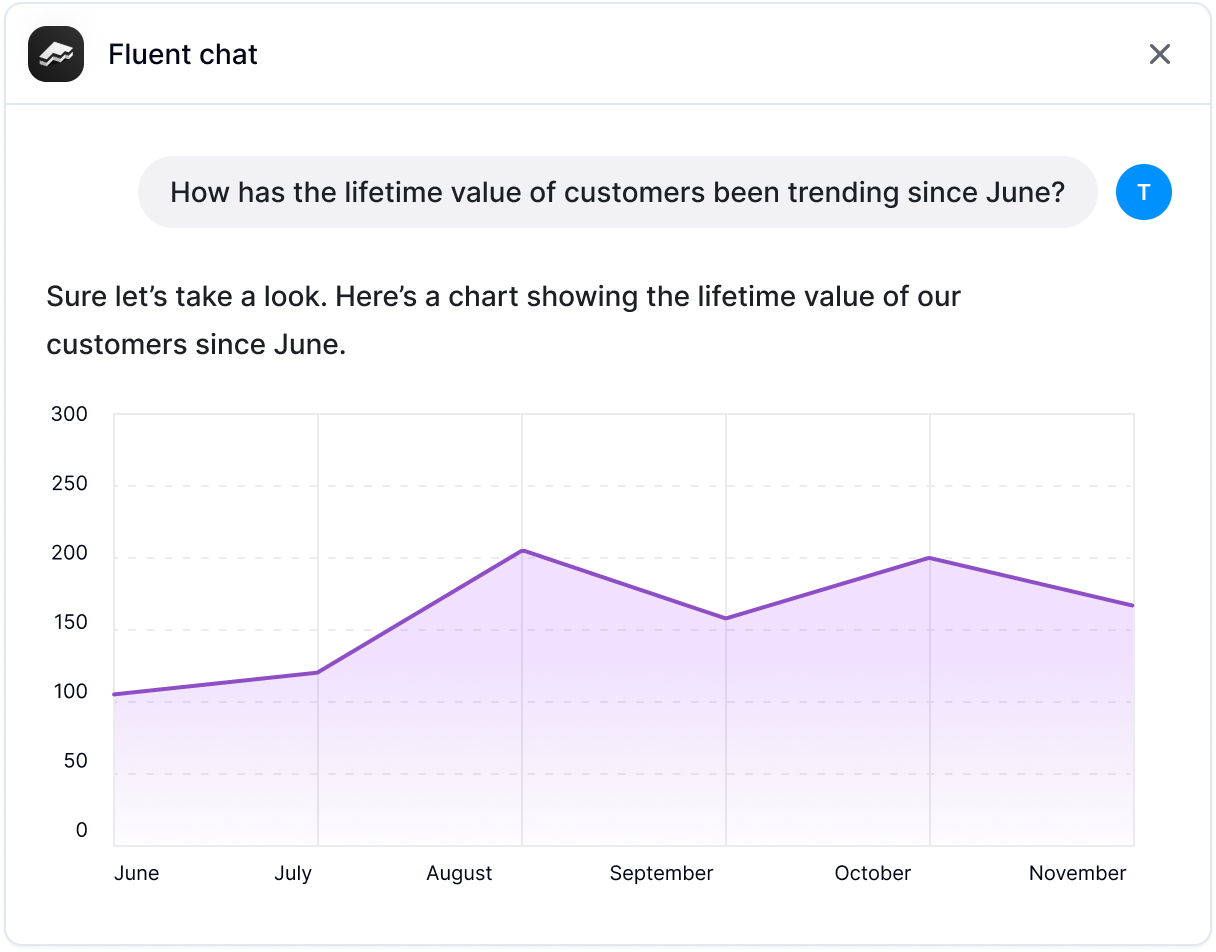Click the 100 y-axis label

(x=69, y=692)
